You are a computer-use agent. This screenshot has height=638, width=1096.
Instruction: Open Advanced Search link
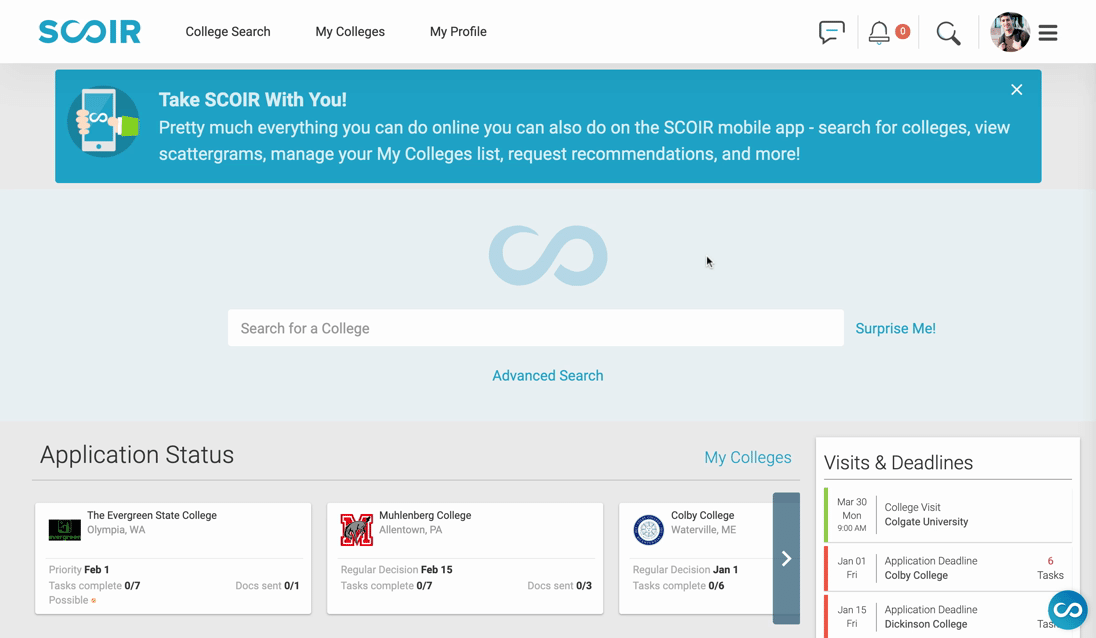coord(548,375)
